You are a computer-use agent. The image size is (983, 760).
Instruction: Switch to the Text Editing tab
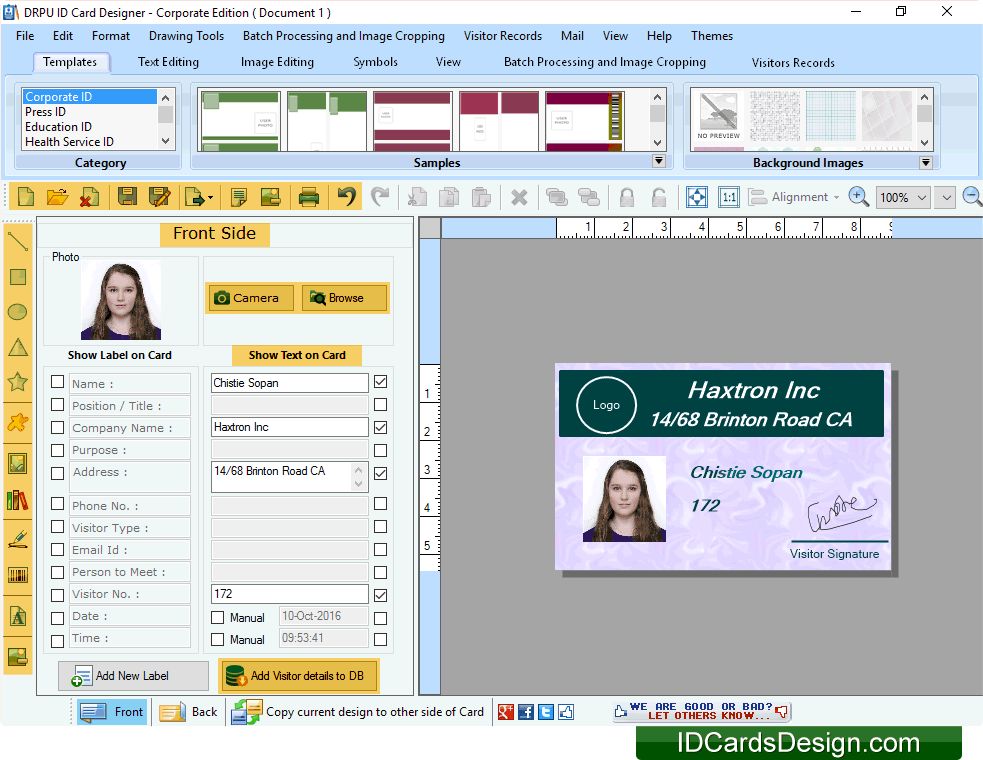point(168,62)
